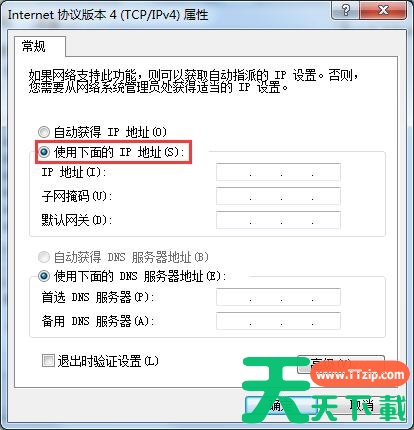Image resolution: width=414 pixels, height=430 pixels.
Task: Select 自动获得 DNS 服务器地址 radio button
Action: tap(44, 257)
